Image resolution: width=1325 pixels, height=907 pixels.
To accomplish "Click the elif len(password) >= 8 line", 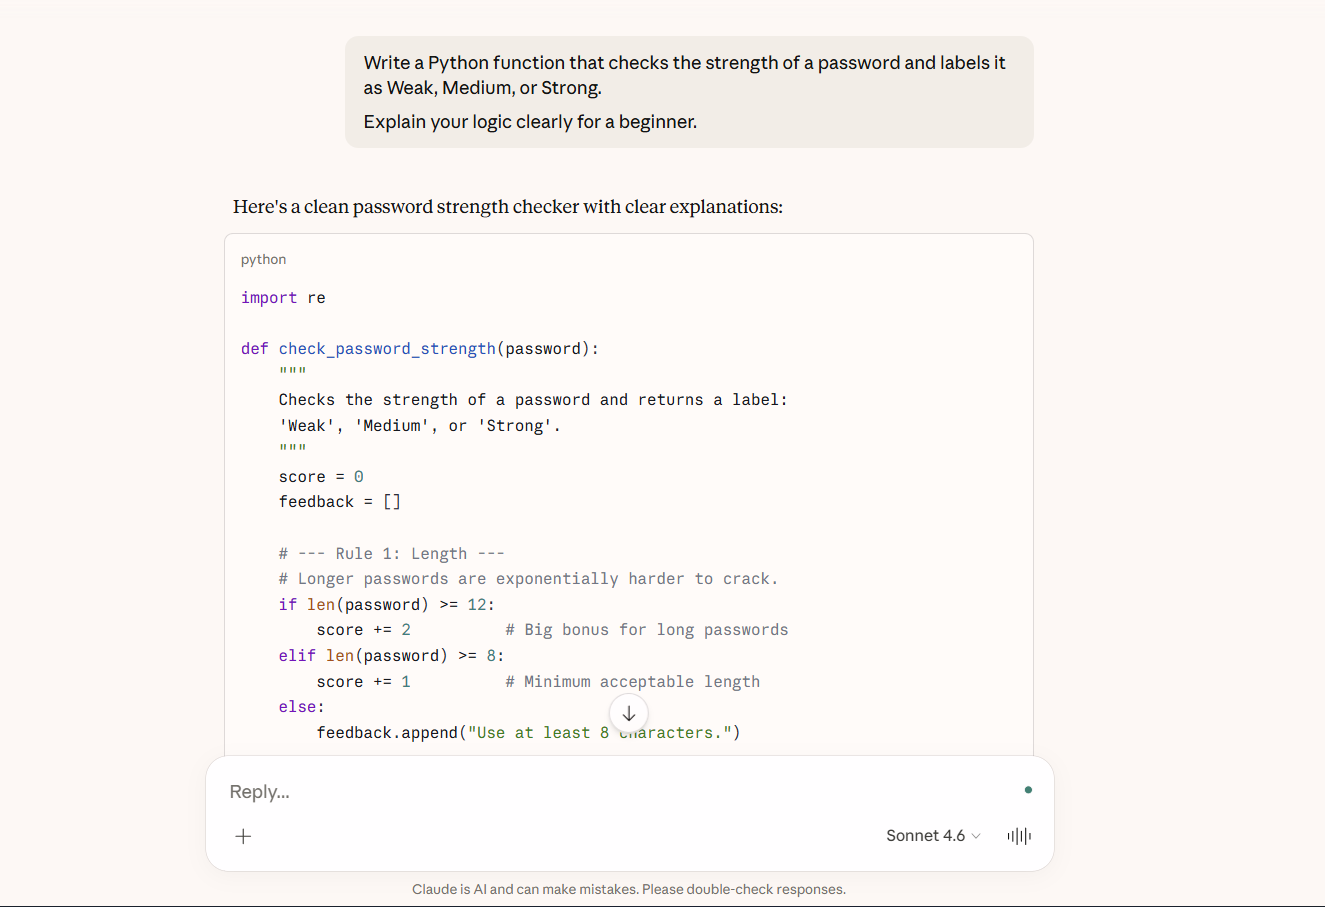I will pyautogui.click(x=391, y=655).
